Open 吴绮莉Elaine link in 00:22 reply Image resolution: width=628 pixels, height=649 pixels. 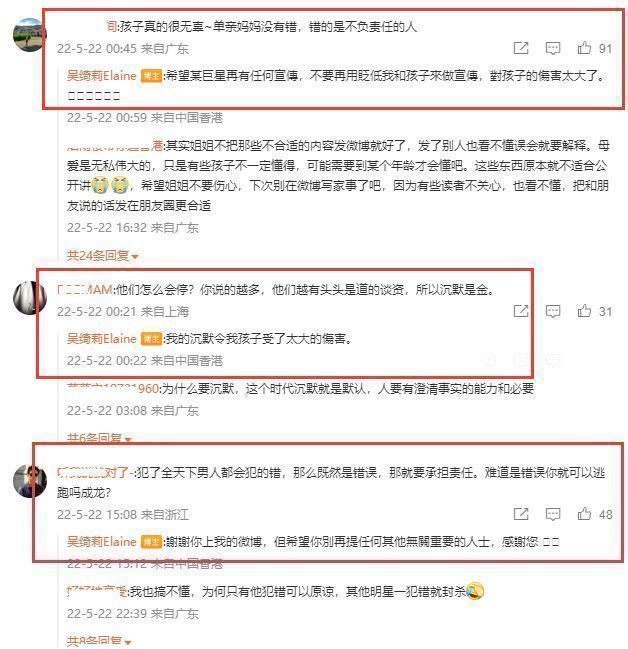pos(101,339)
